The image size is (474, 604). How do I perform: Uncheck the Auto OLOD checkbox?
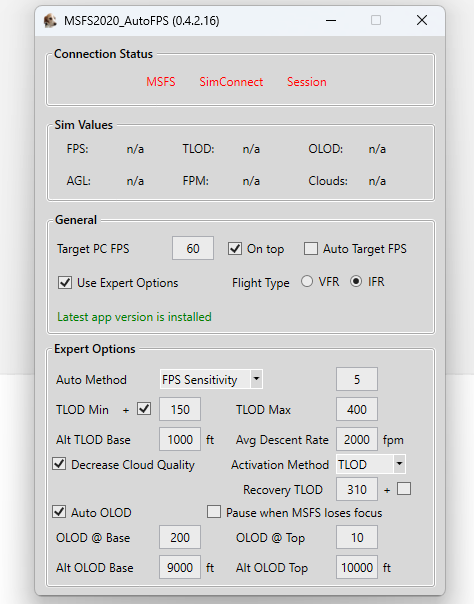point(59,512)
